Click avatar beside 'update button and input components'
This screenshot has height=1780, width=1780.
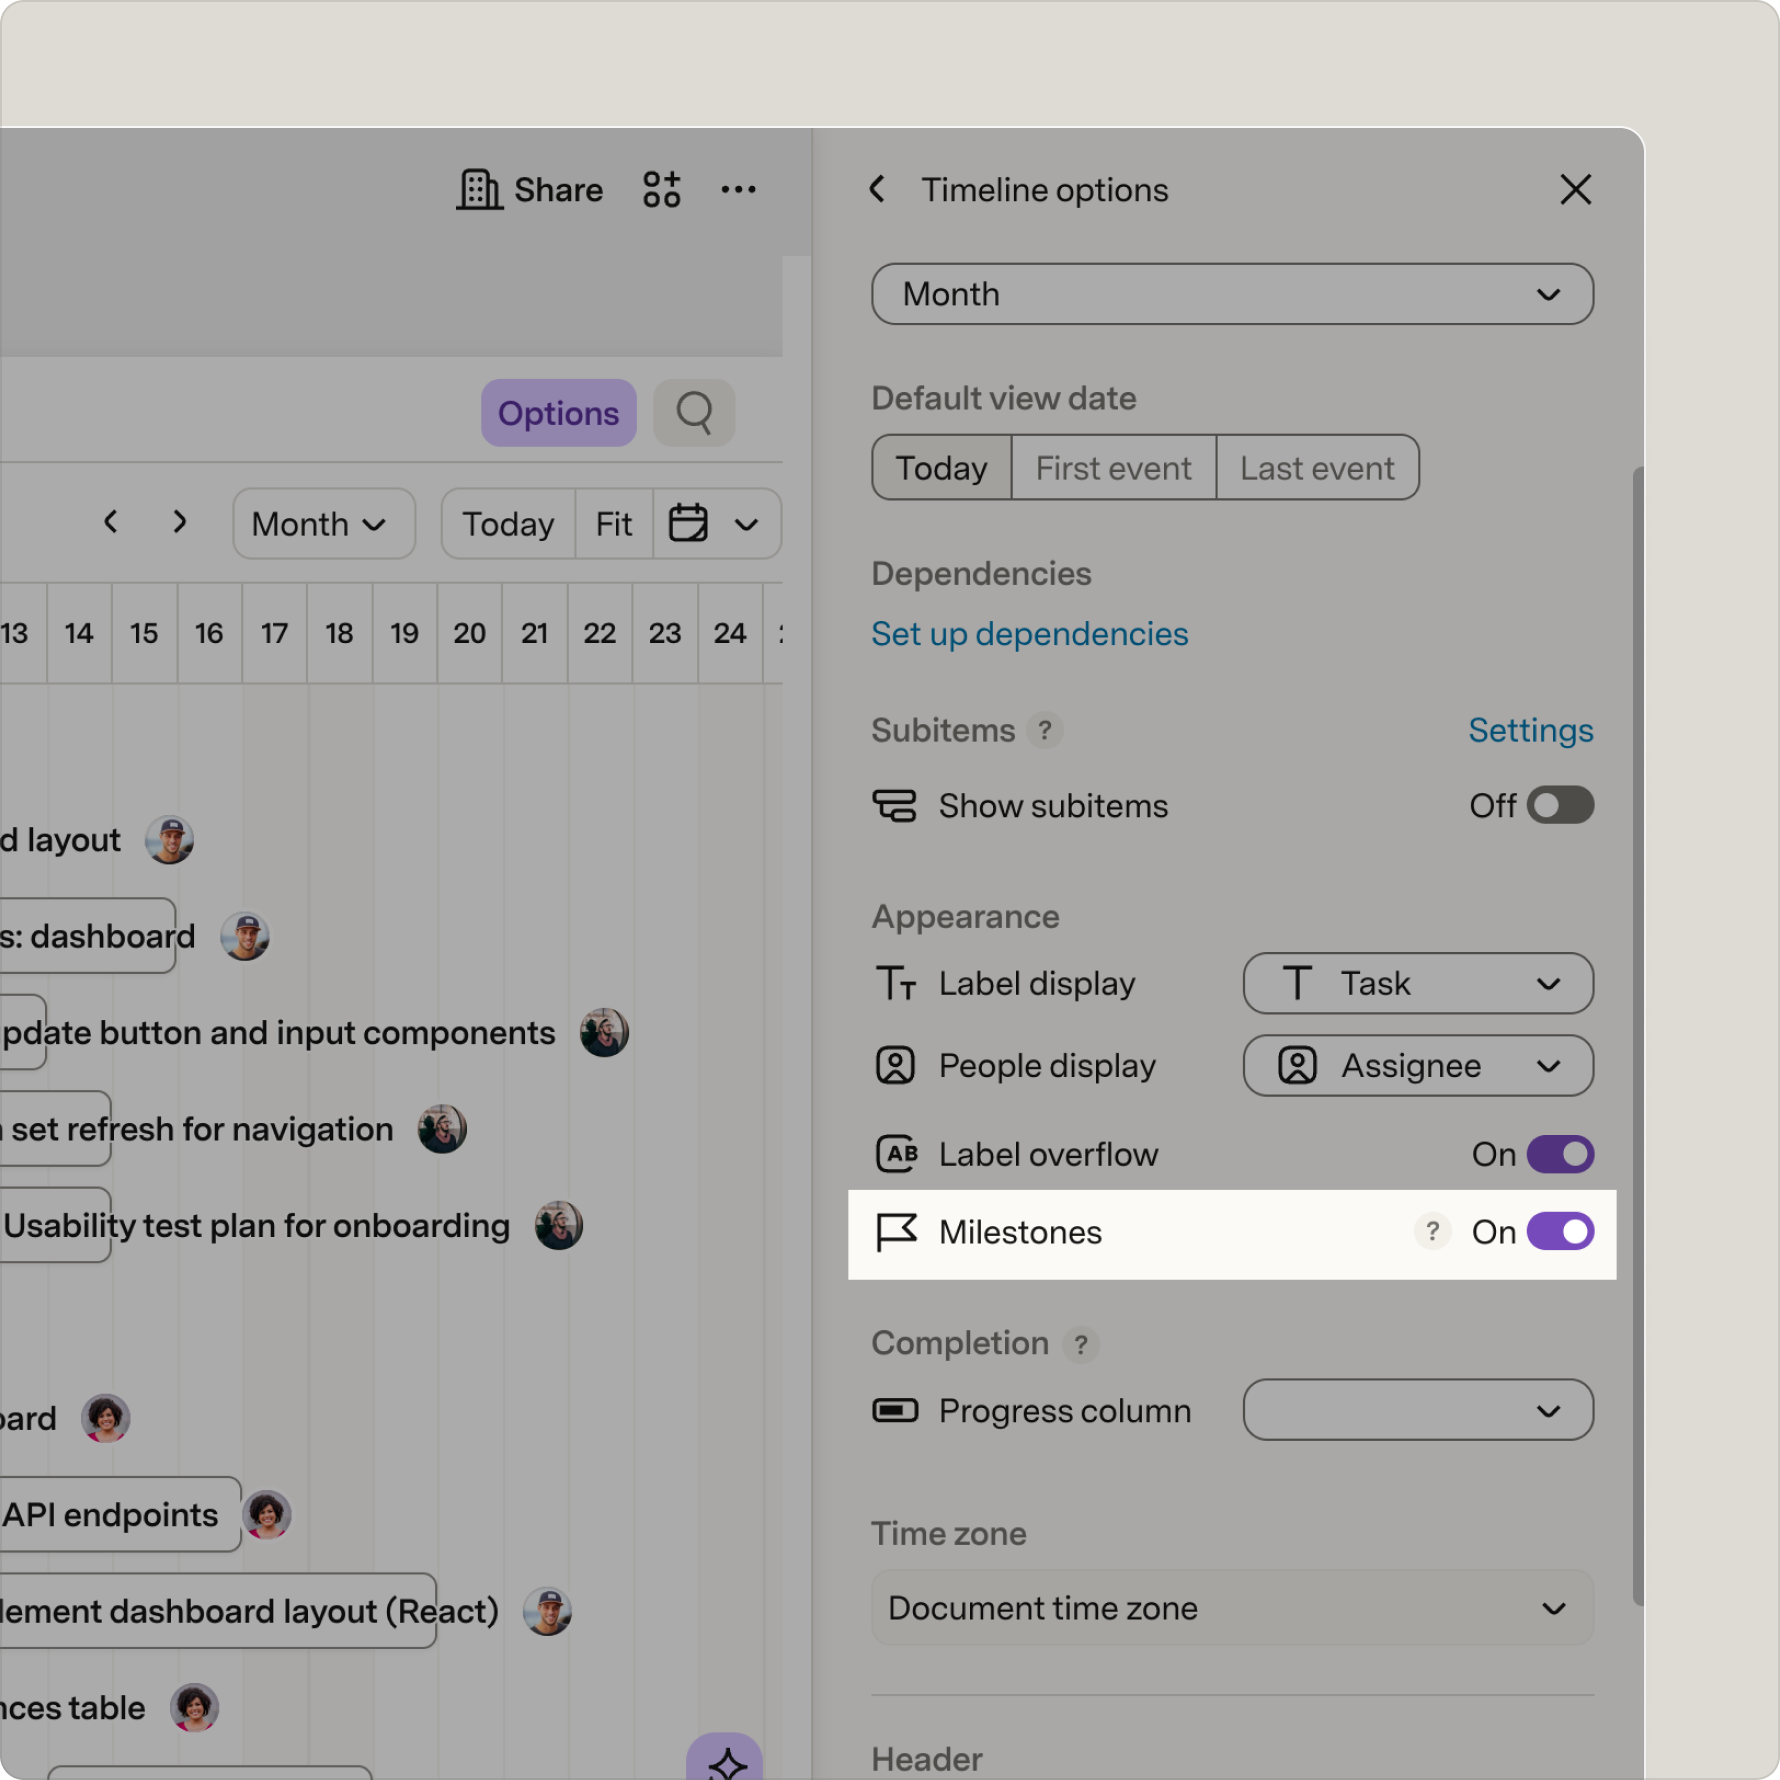tap(605, 1033)
